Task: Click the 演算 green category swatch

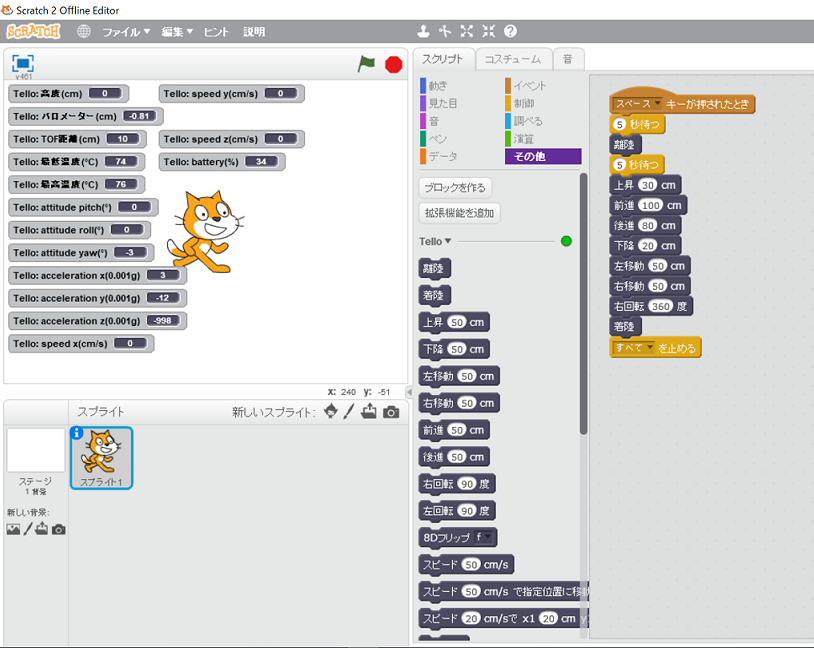Action: (x=508, y=139)
